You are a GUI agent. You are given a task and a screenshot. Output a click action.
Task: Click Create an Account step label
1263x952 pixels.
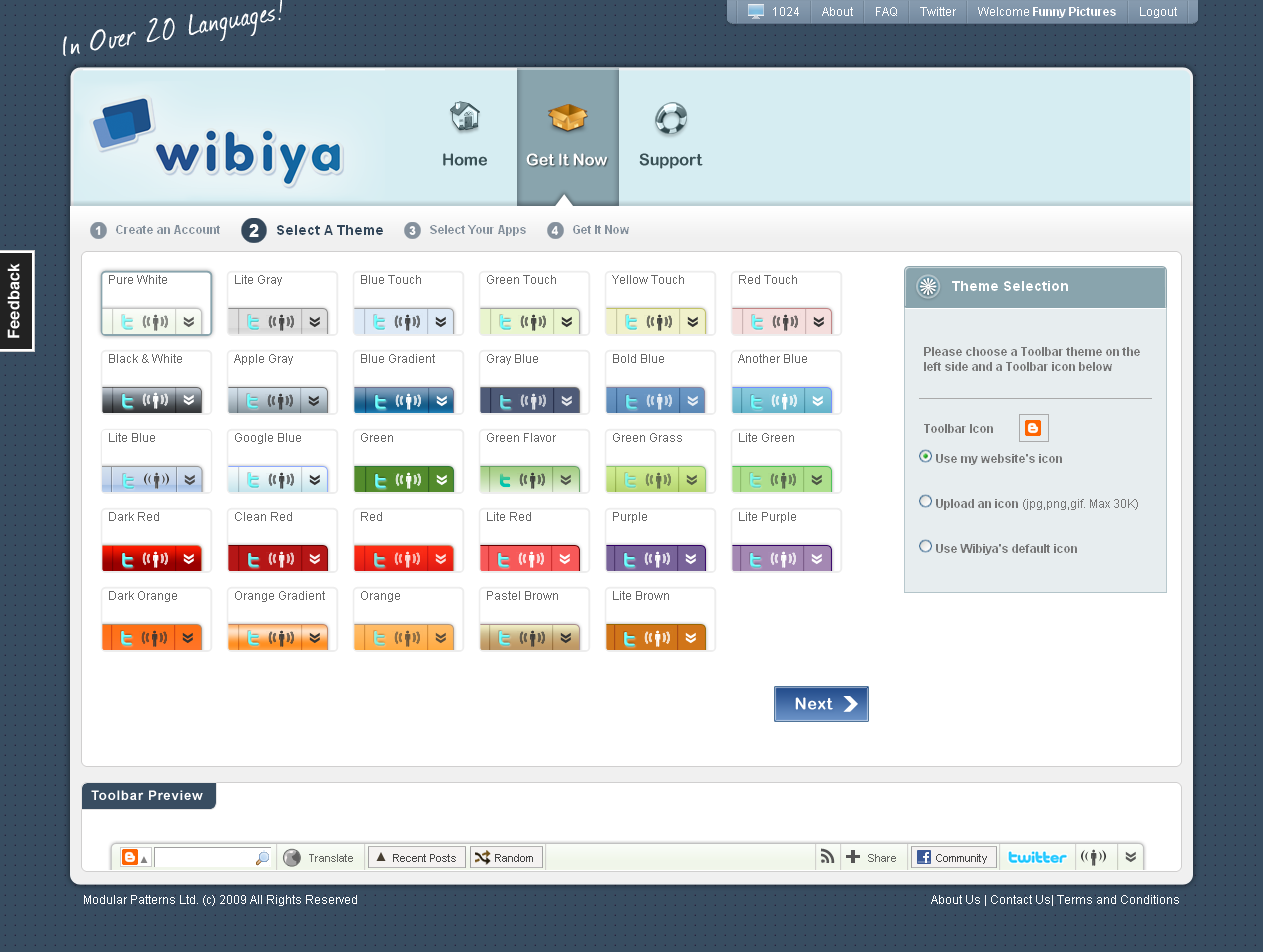point(168,230)
